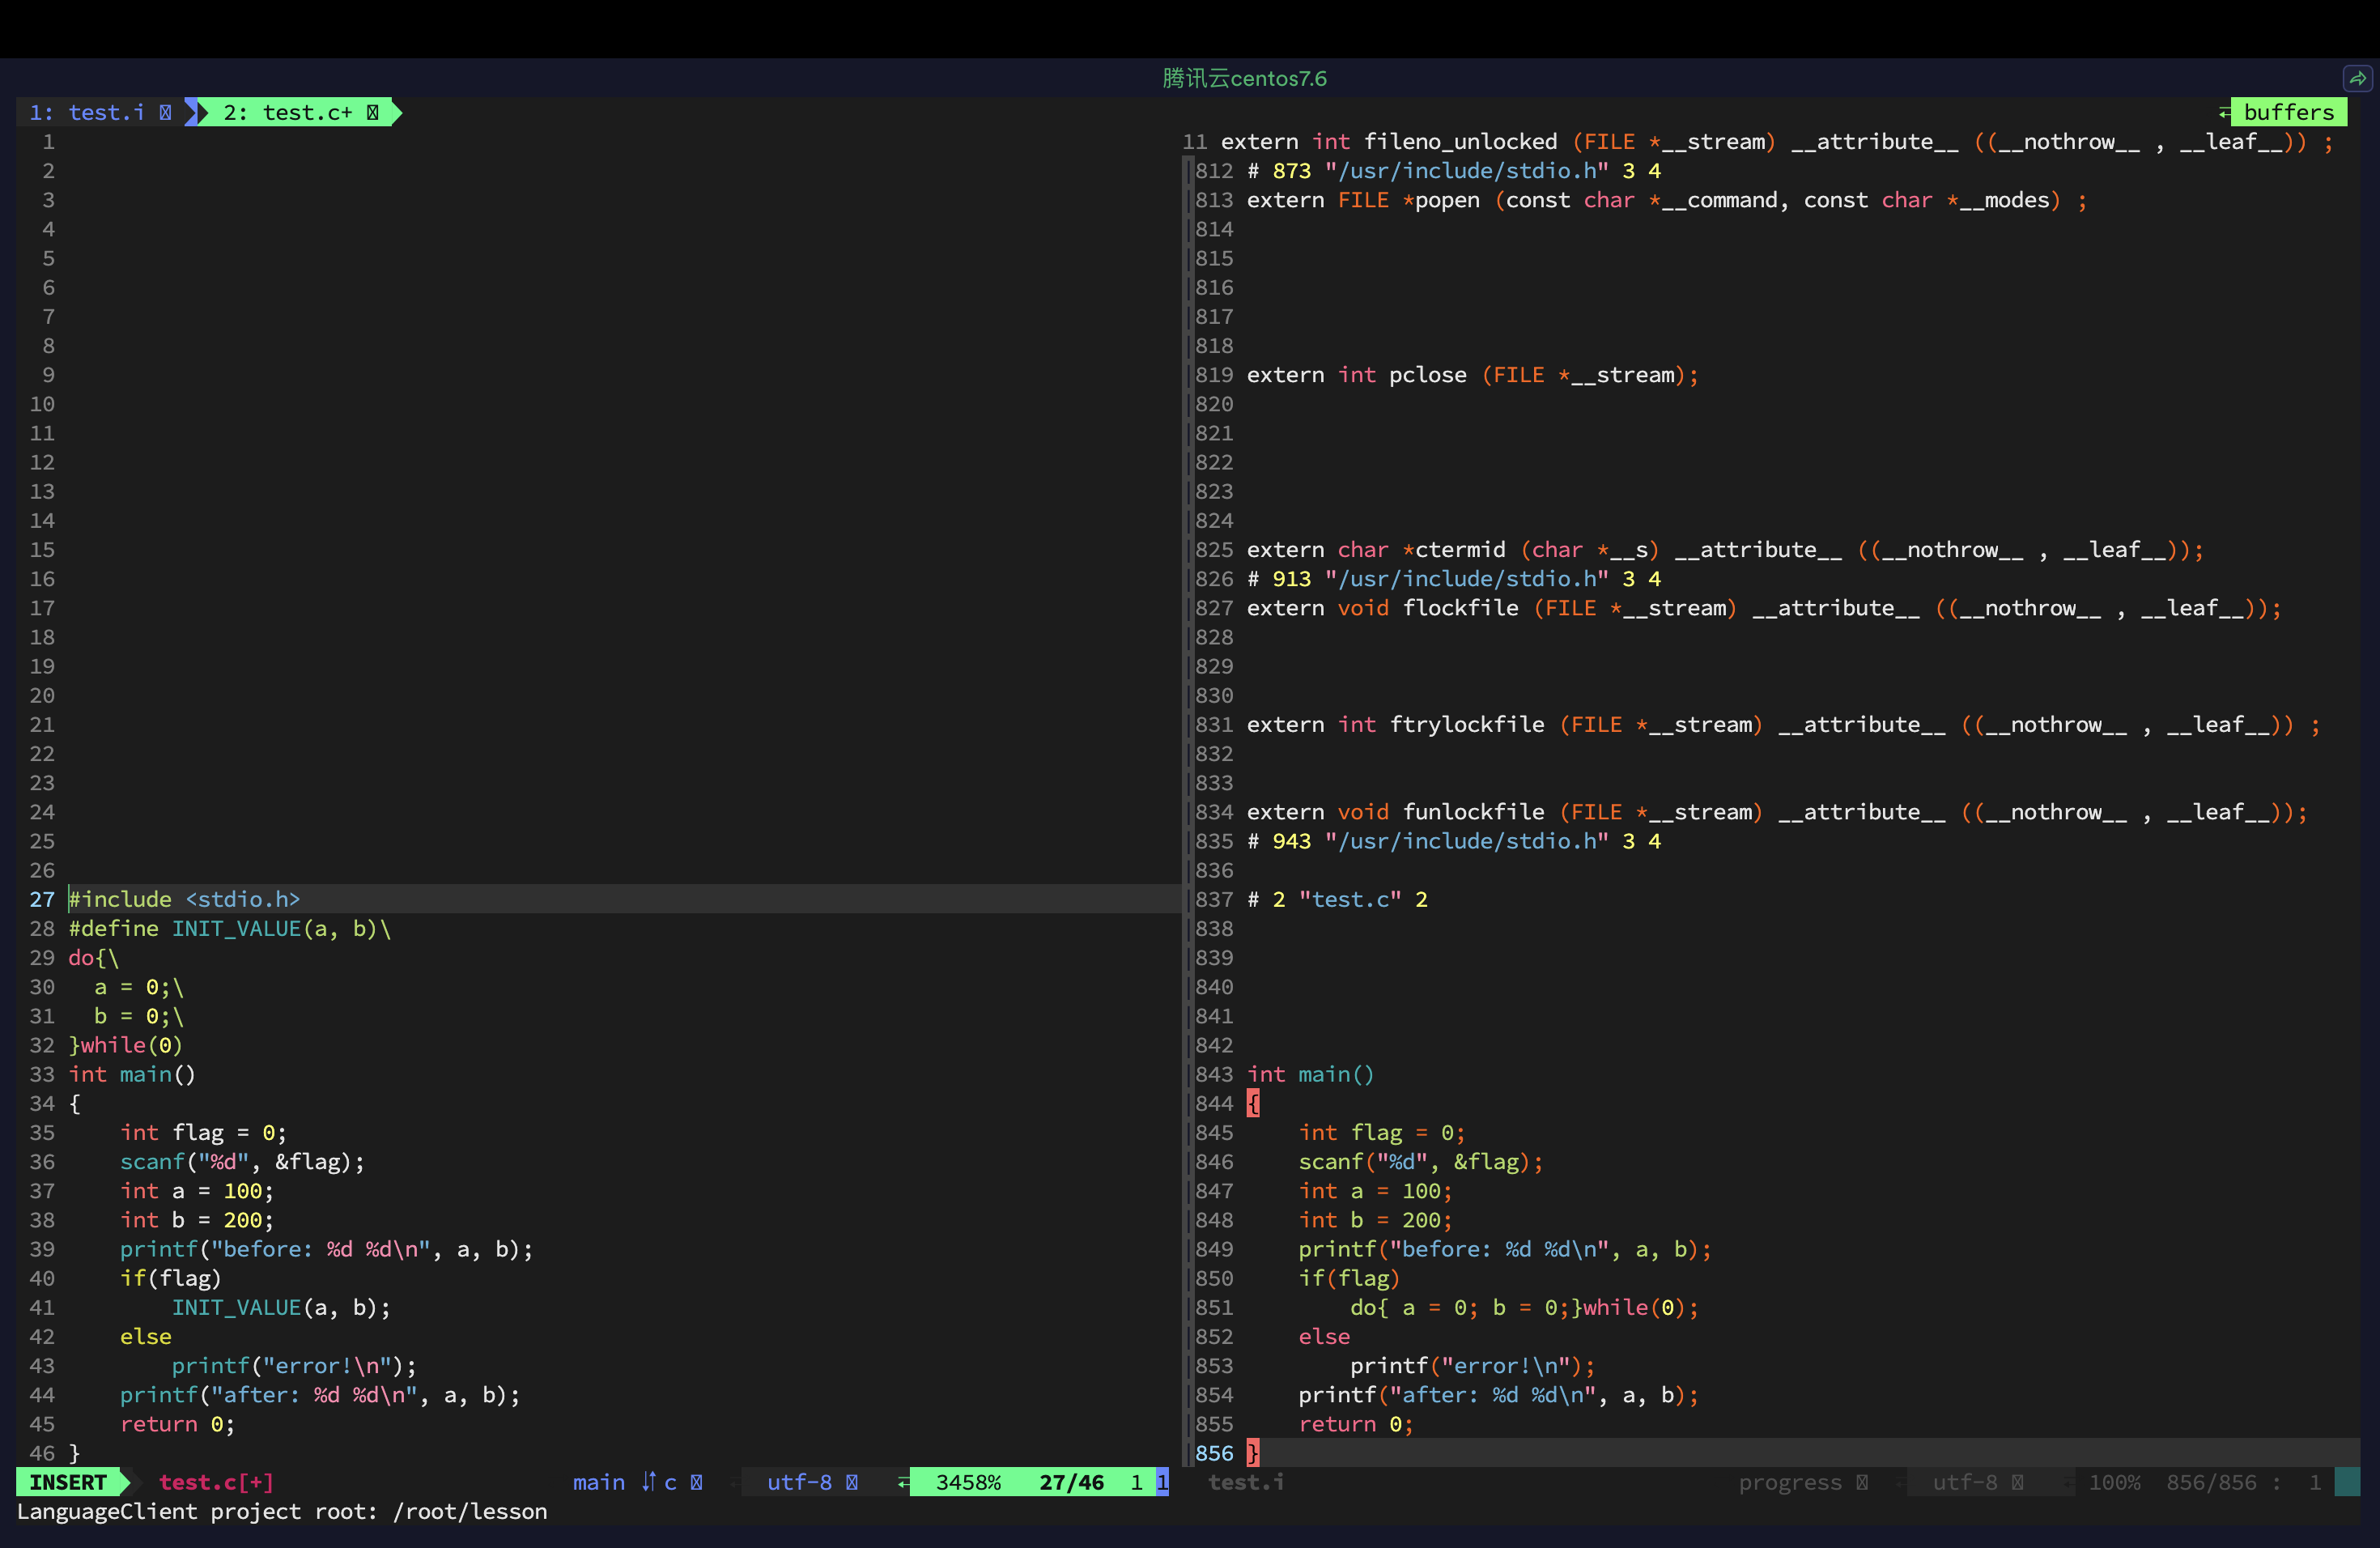This screenshot has height=1548, width=2380.
Task: Click if(flag) on line 850
Action: (1349, 1278)
